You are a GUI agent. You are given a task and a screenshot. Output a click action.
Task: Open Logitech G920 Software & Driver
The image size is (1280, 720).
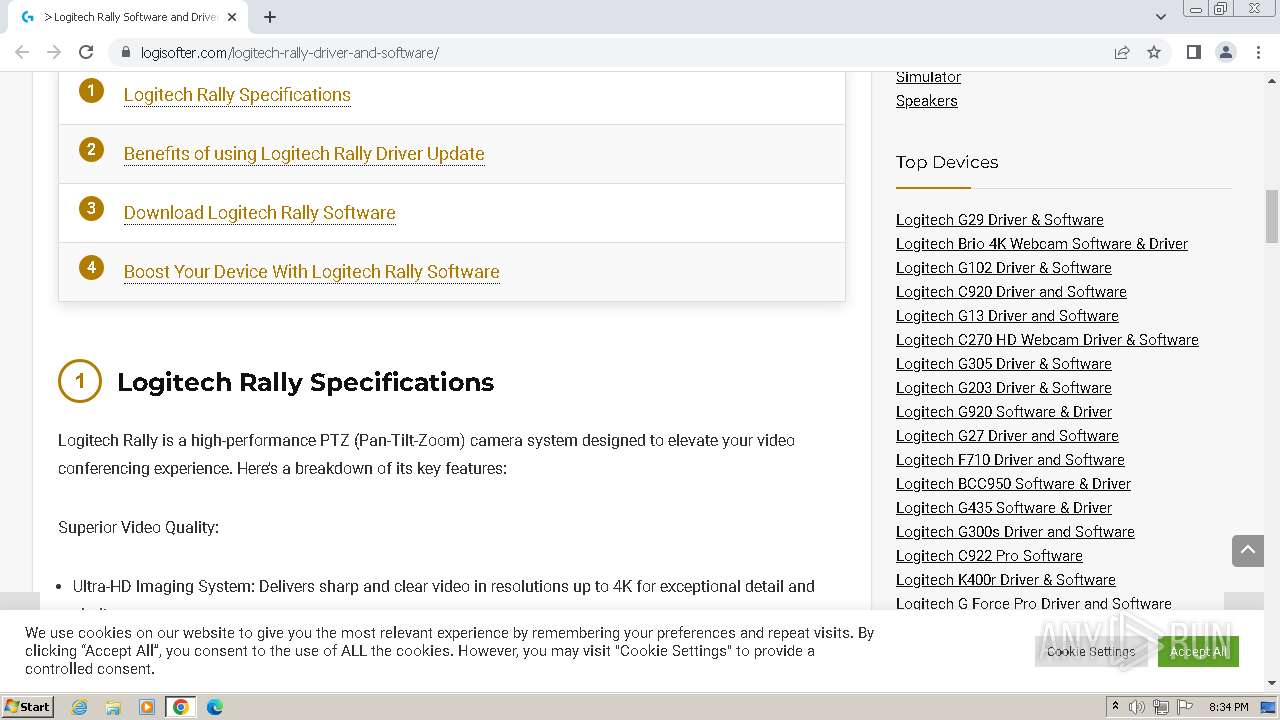(1004, 412)
